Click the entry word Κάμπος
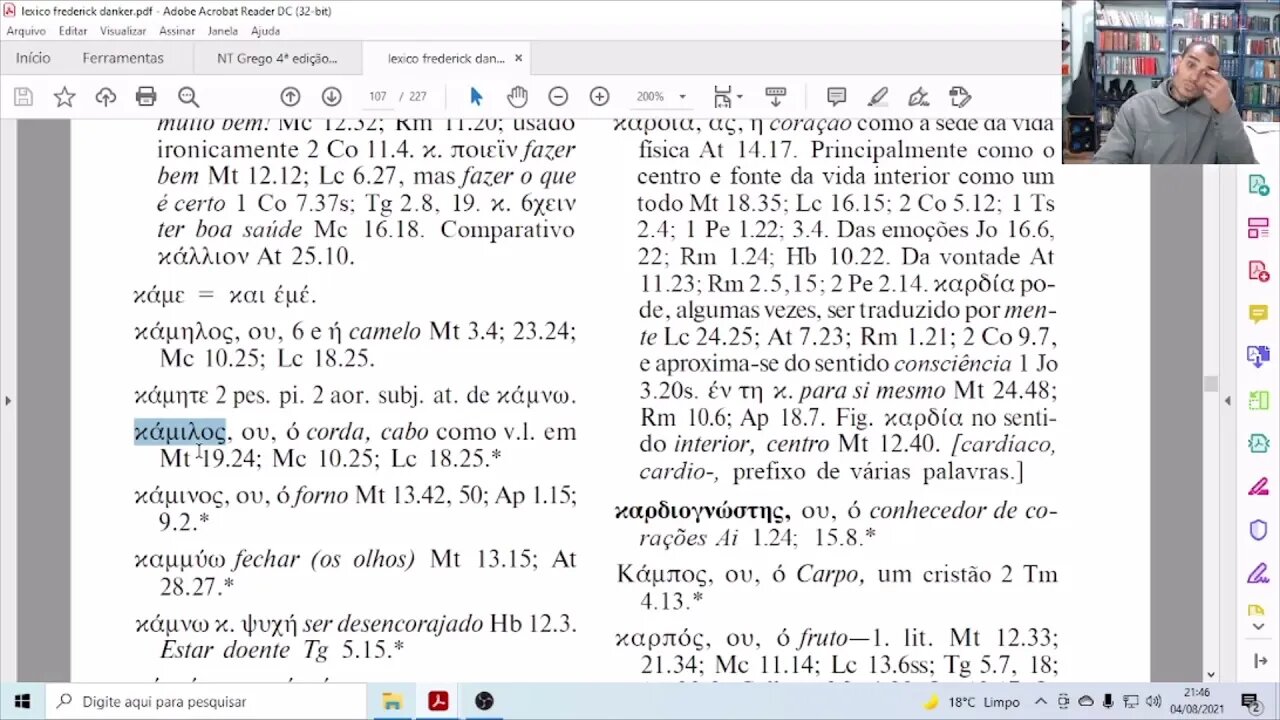The image size is (1280, 720). 661,575
